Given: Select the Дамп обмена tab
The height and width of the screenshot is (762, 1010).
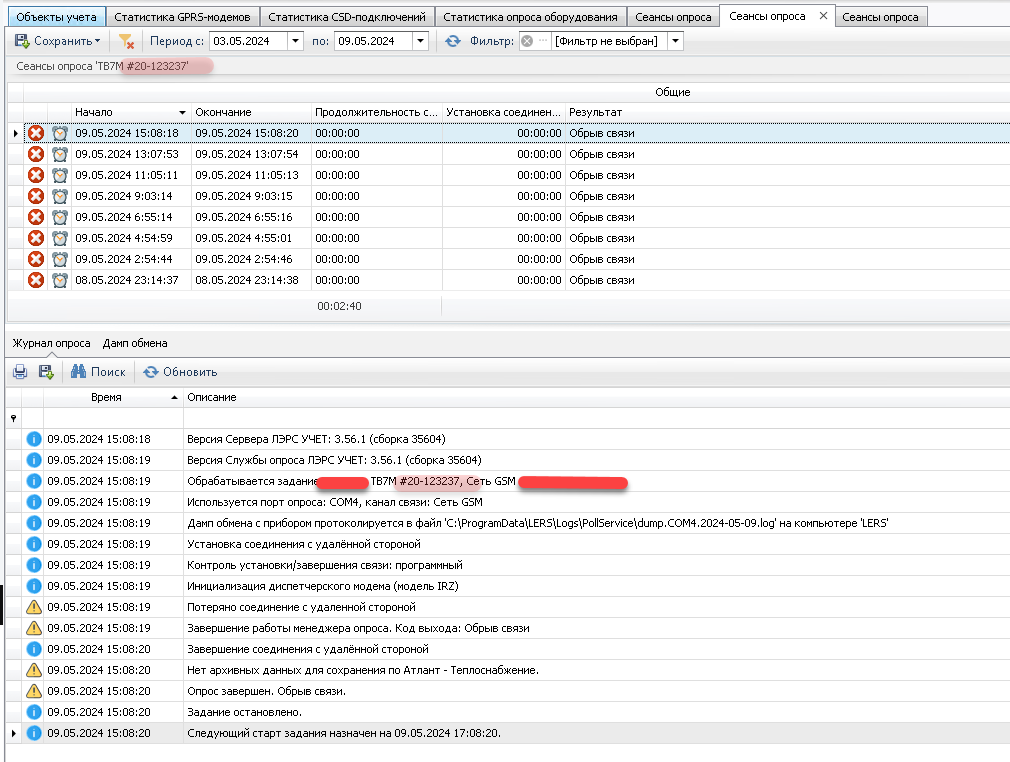Looking at the screenshot, I should pyautogui.click(x=135, y=343).
